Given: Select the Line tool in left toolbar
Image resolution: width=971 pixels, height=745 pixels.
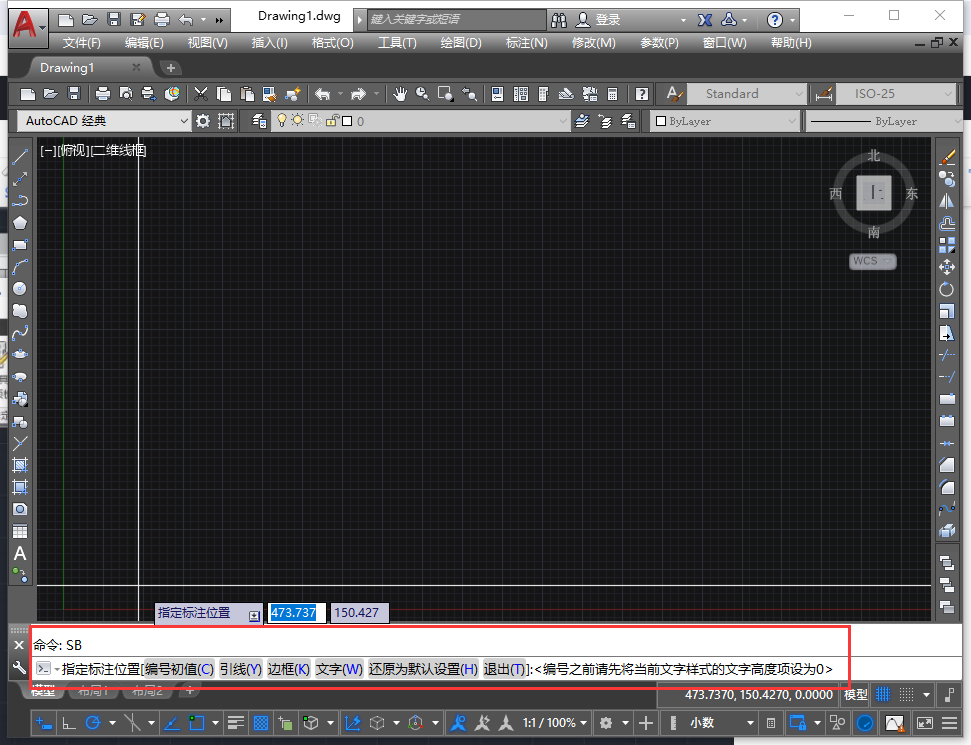Looking at the screenshot, I should click(20, 157).
